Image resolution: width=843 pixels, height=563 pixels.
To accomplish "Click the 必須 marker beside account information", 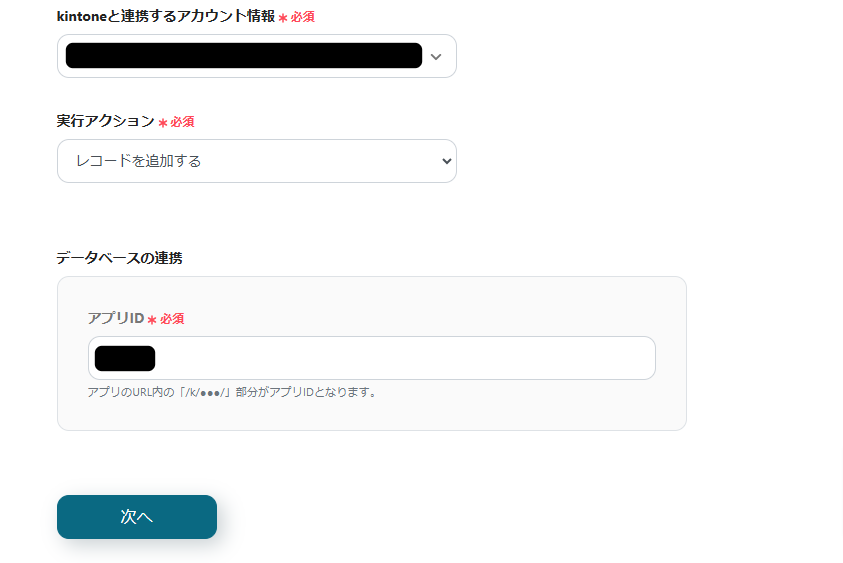I will (x=303, y=18).
